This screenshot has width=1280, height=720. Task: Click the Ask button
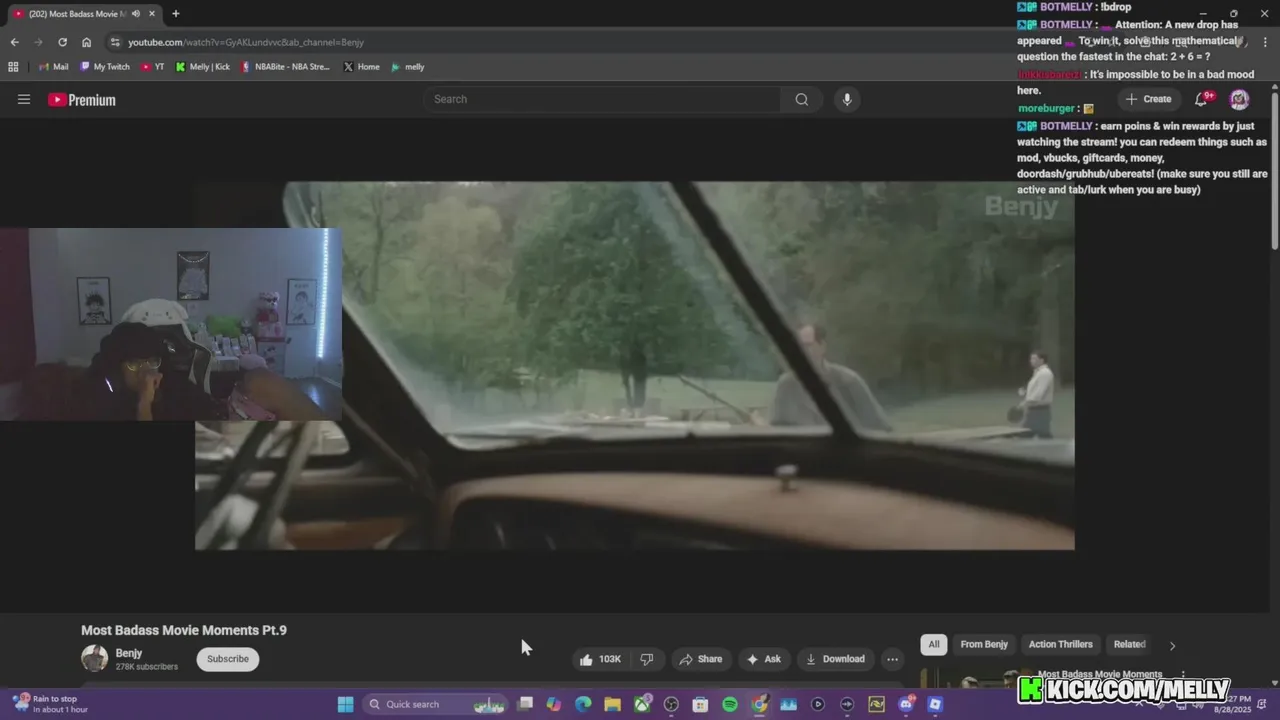click(x=763, y=659)
